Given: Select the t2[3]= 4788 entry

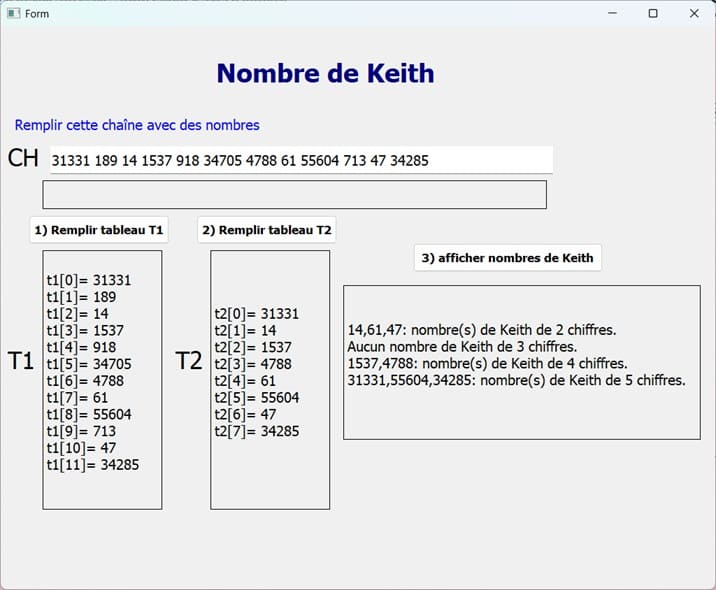Looking at the screenshot, I should coord(253,364).
